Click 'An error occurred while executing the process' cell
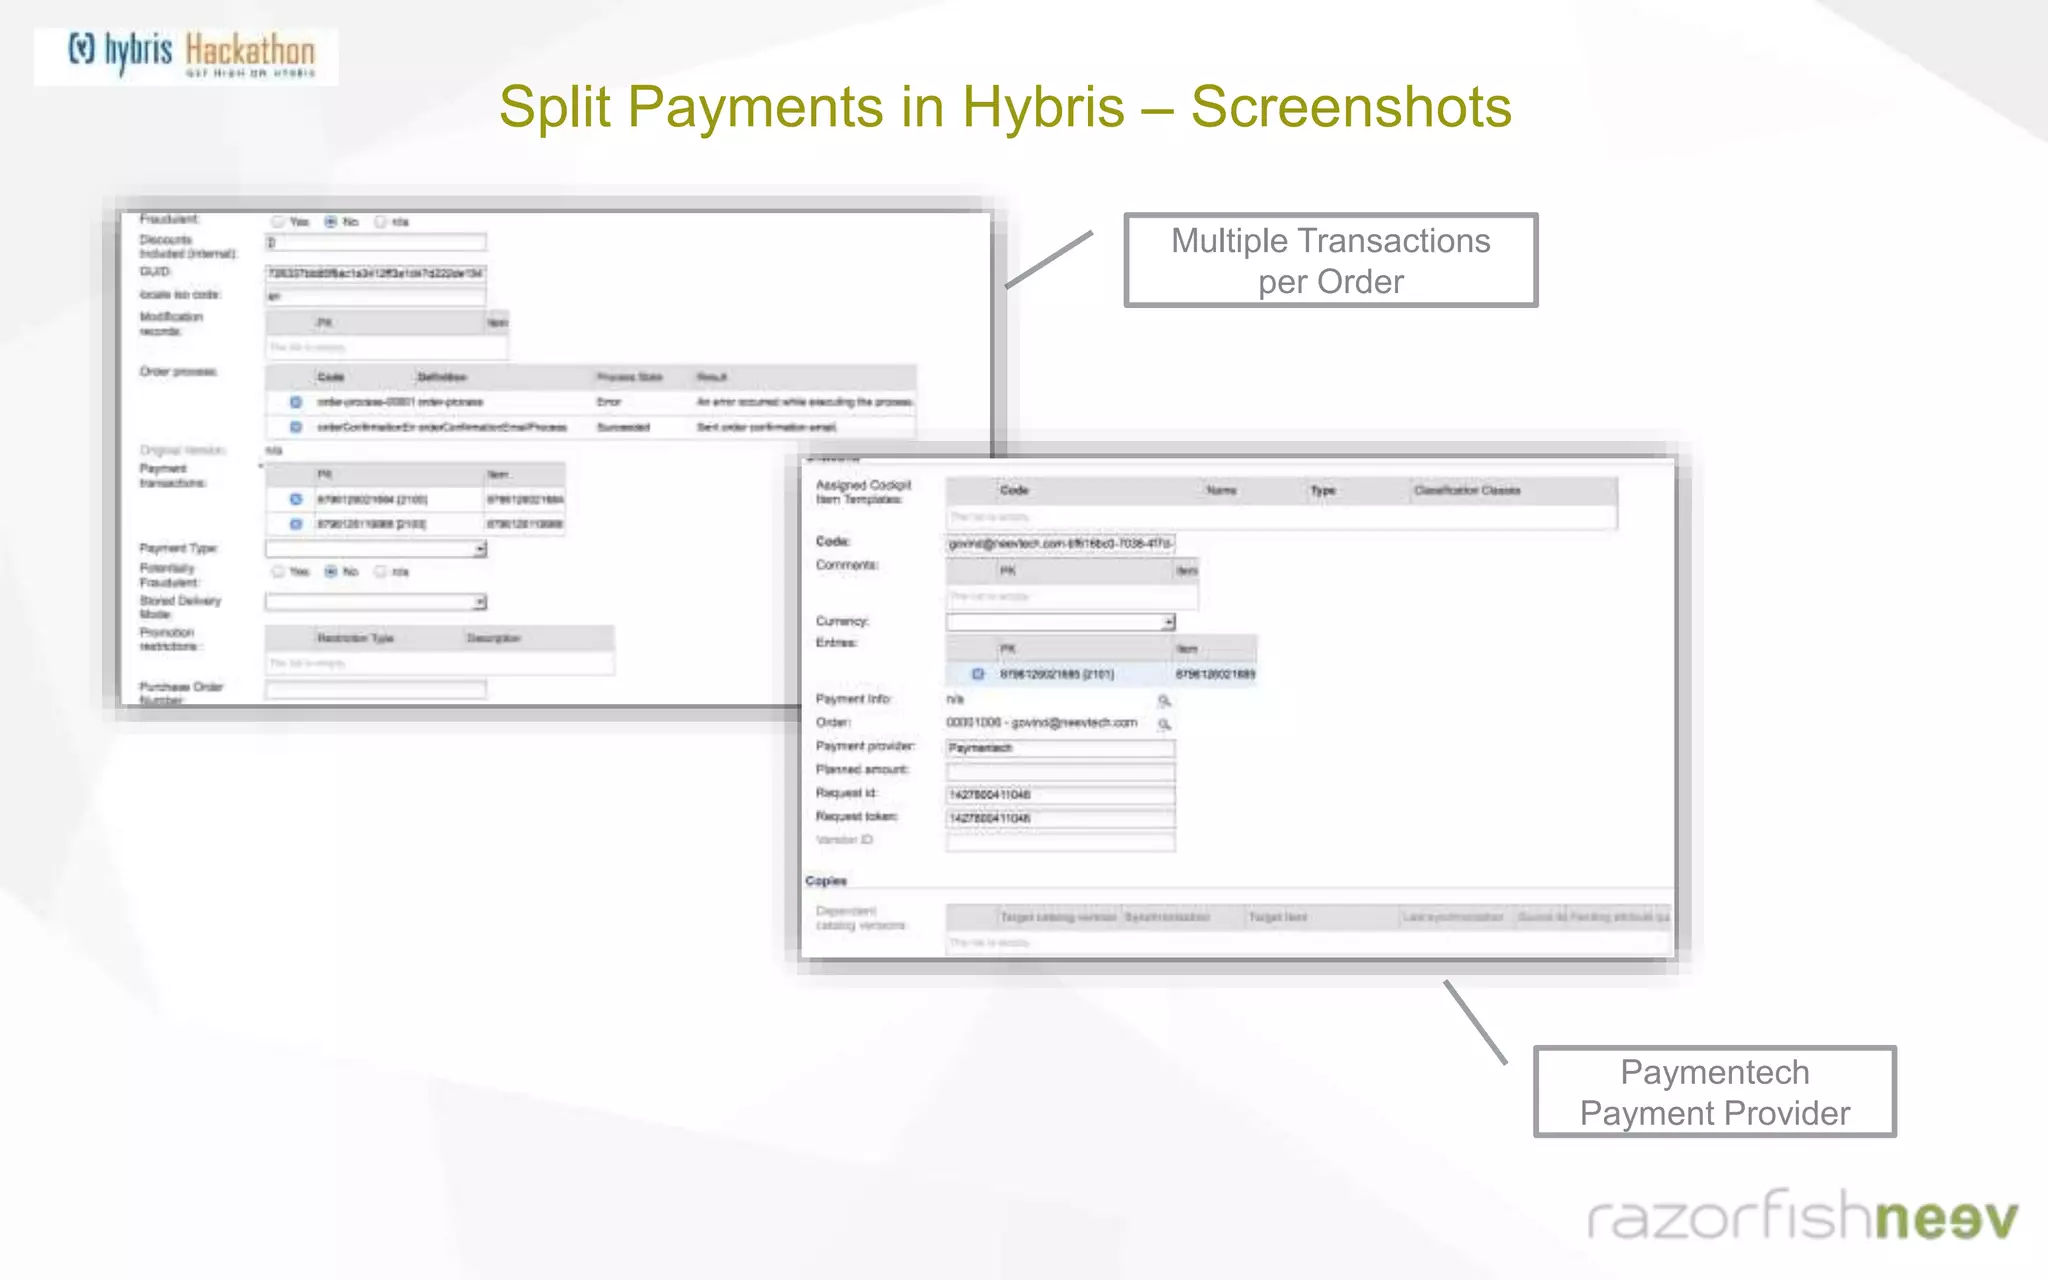 point(804,402)
